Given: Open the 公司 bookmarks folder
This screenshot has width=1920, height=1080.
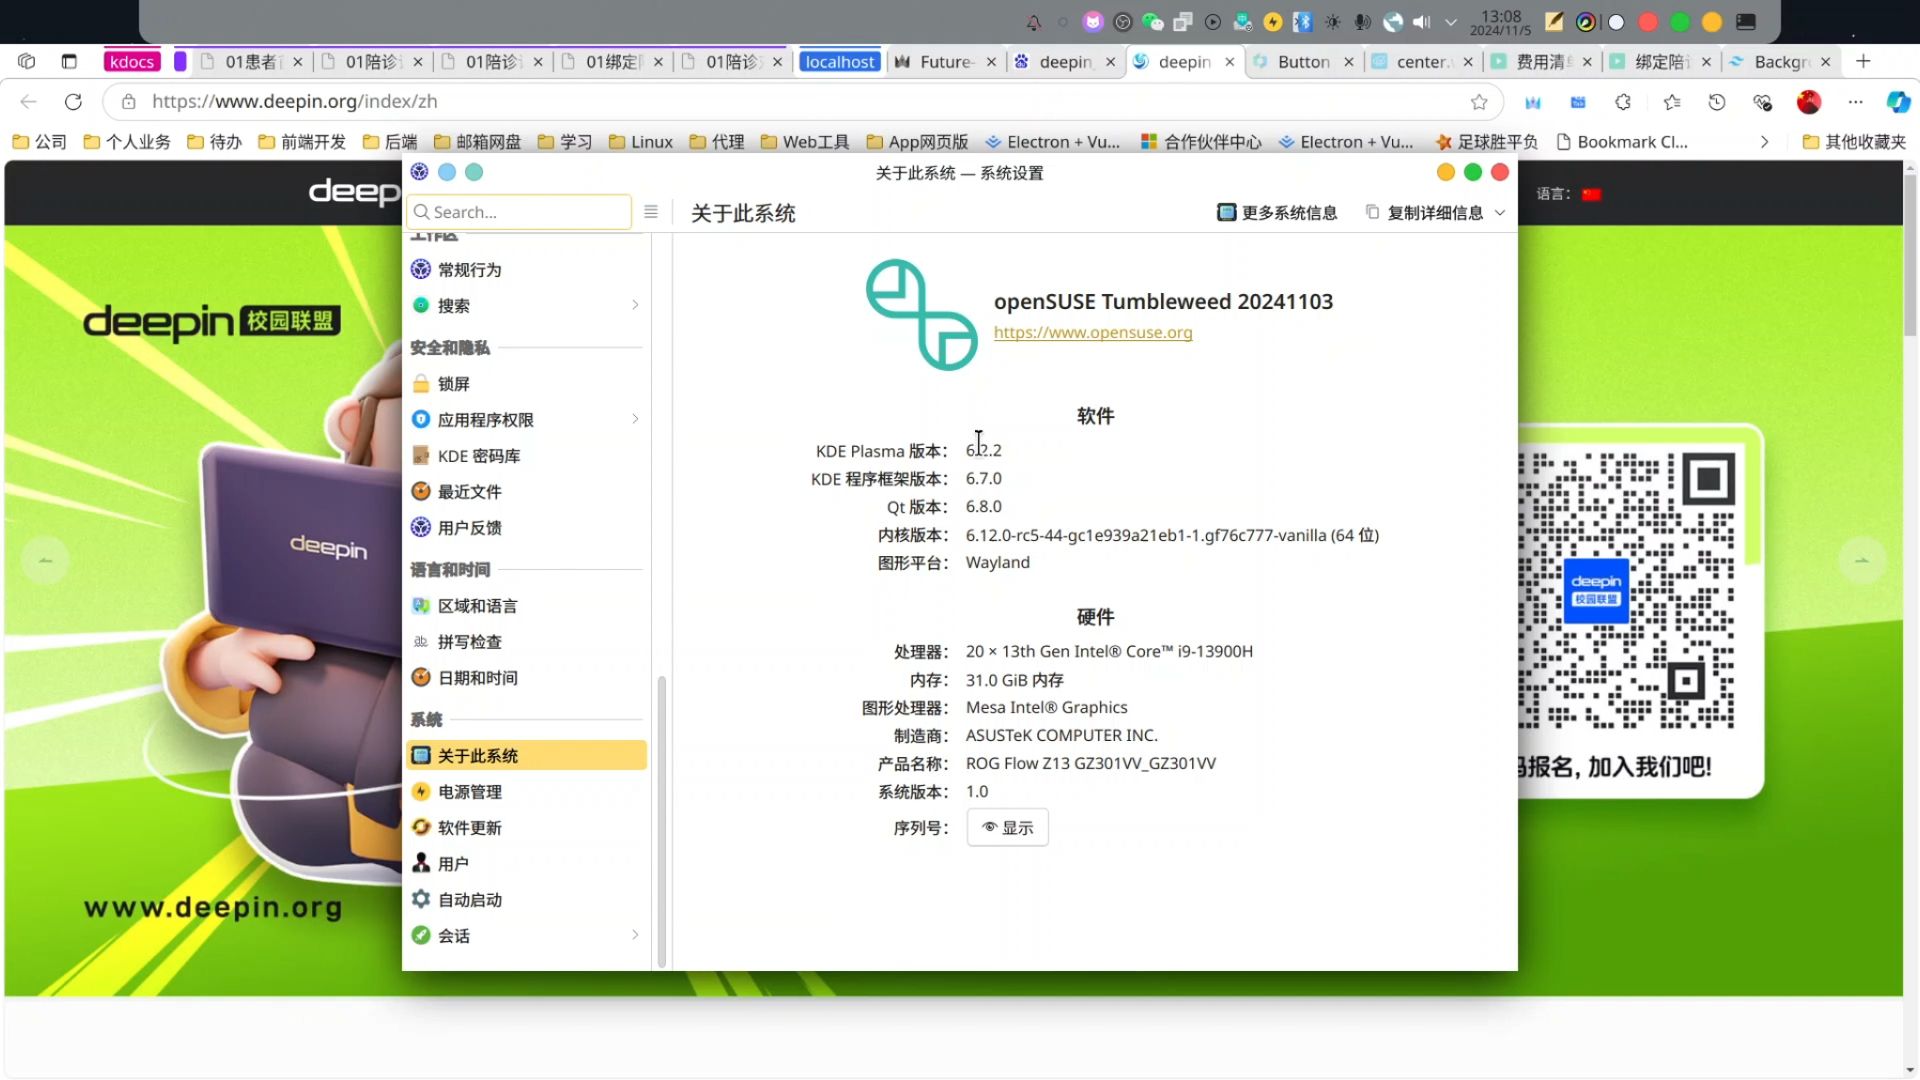Looking at the screenshot, I should [39, 142].
